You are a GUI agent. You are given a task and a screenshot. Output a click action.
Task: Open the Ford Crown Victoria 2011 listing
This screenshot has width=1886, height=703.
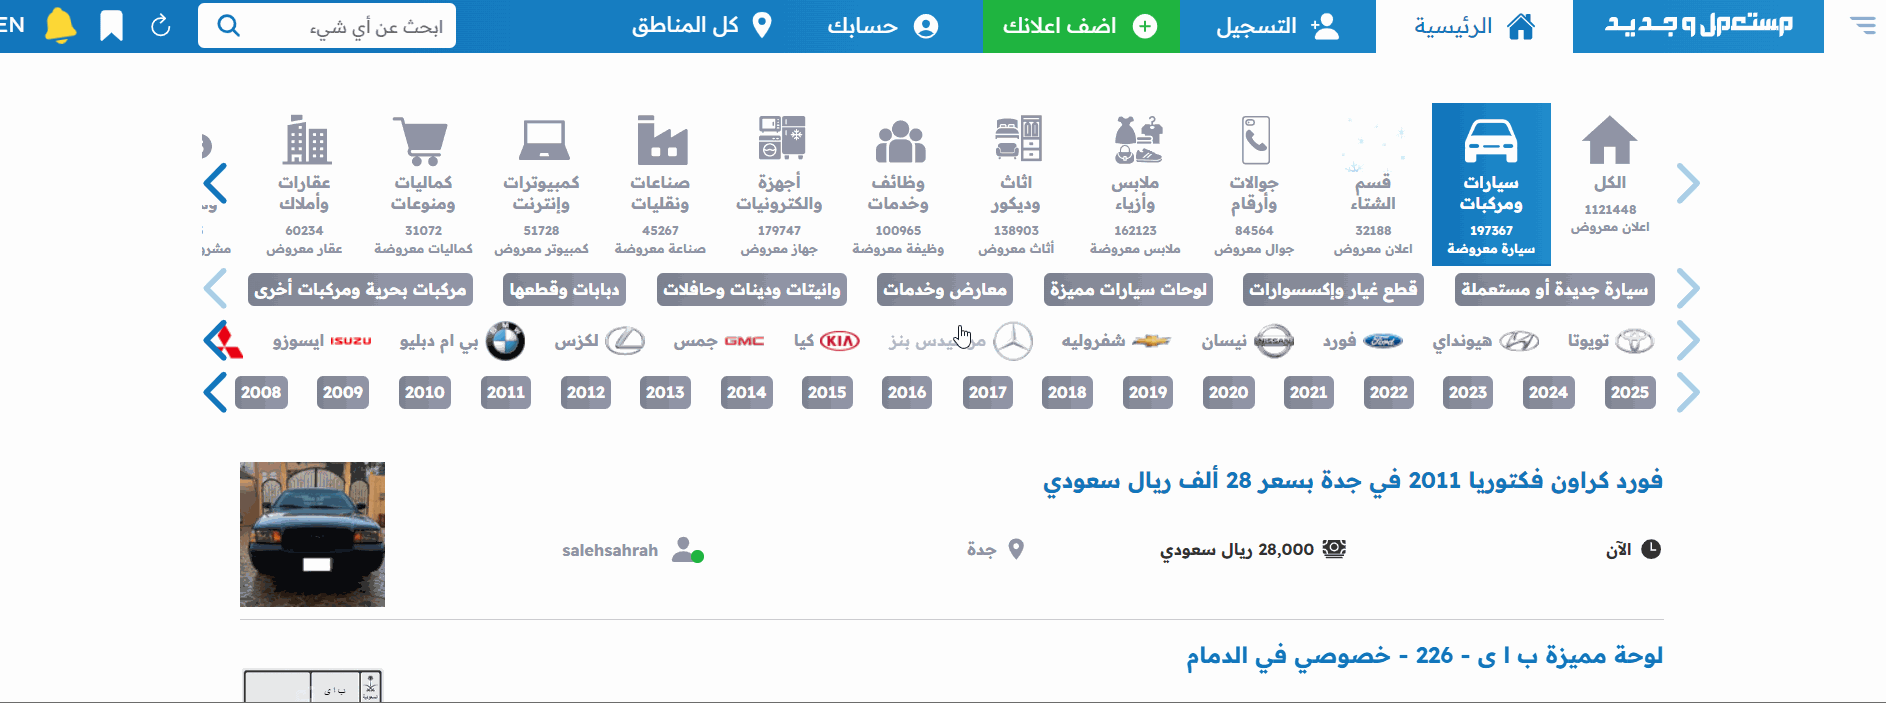[x=1352, y=481]
